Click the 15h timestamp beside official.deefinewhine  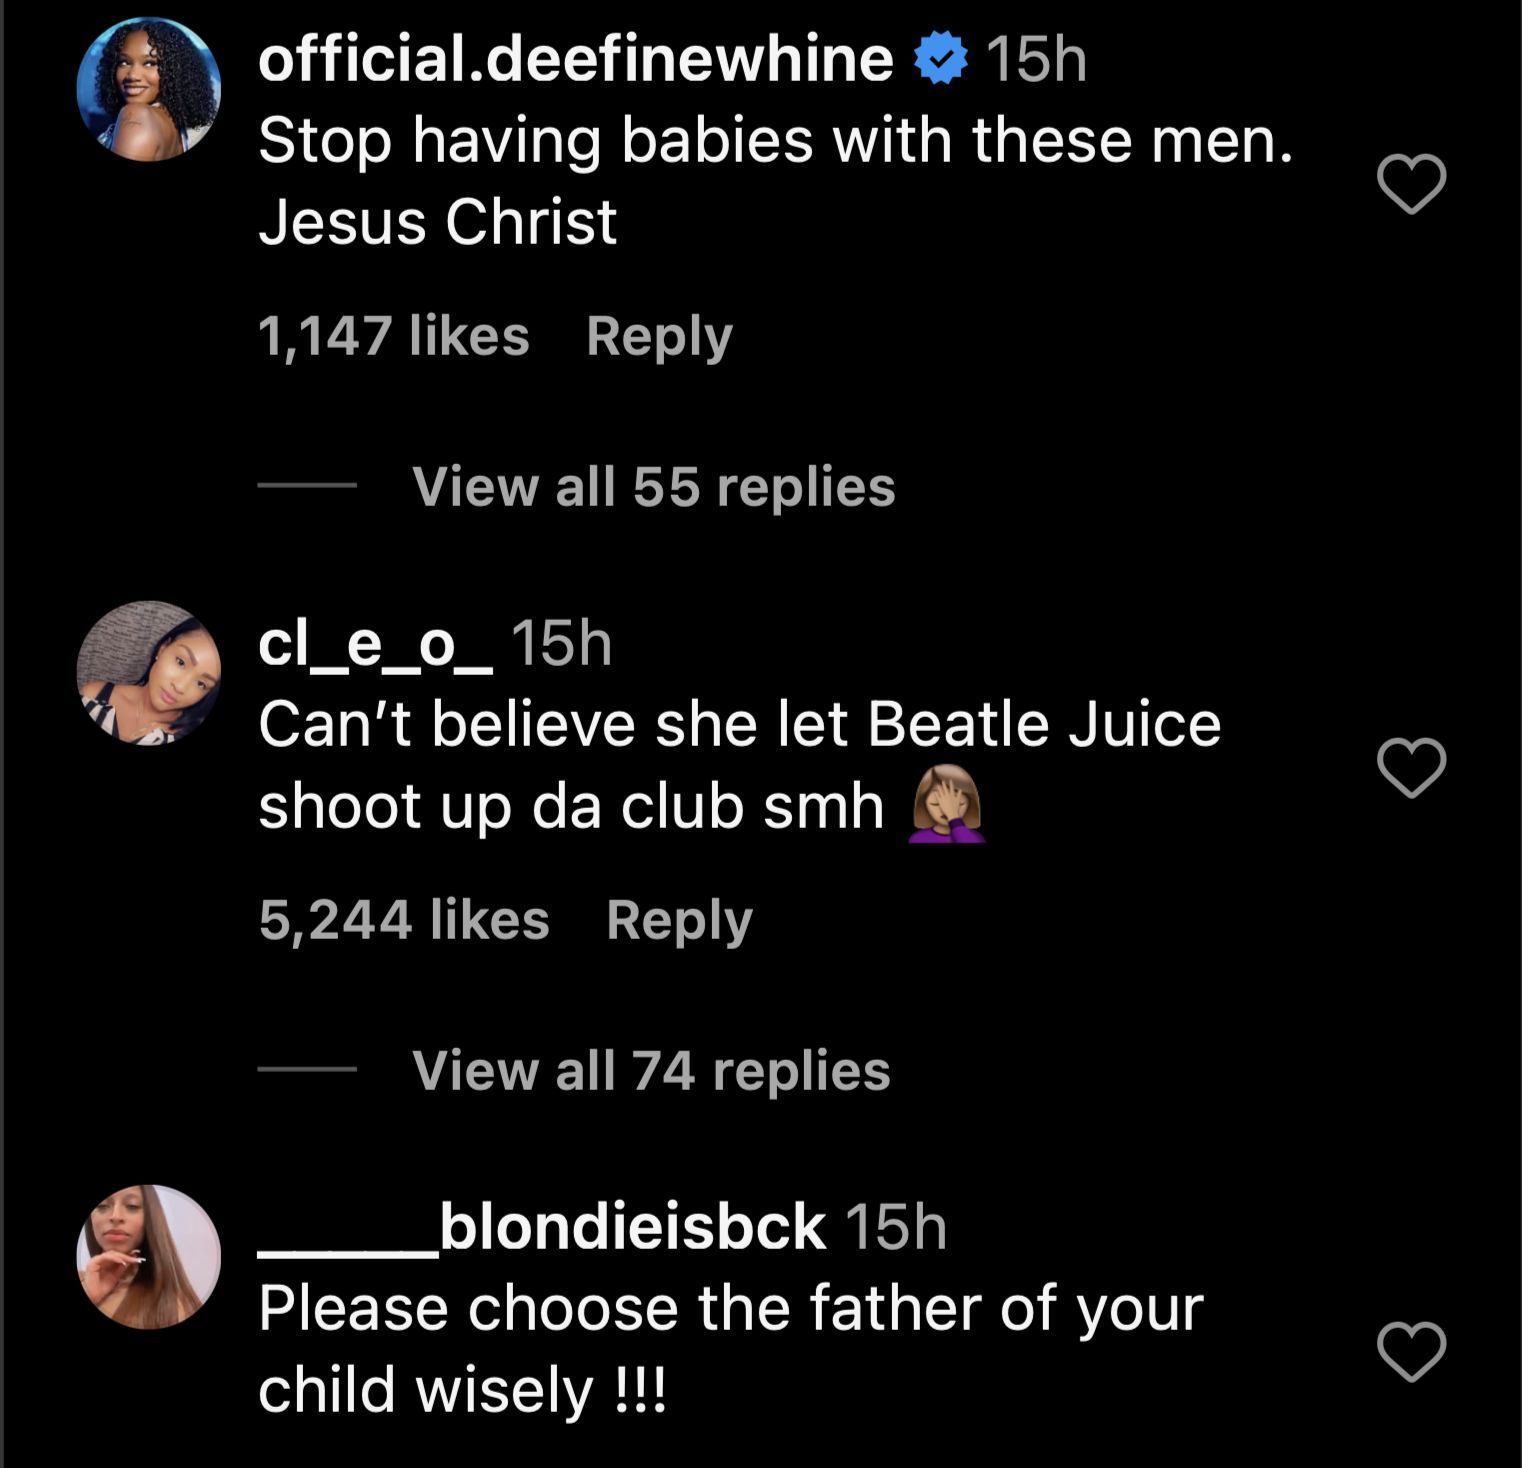click(x=1036, y=59)
